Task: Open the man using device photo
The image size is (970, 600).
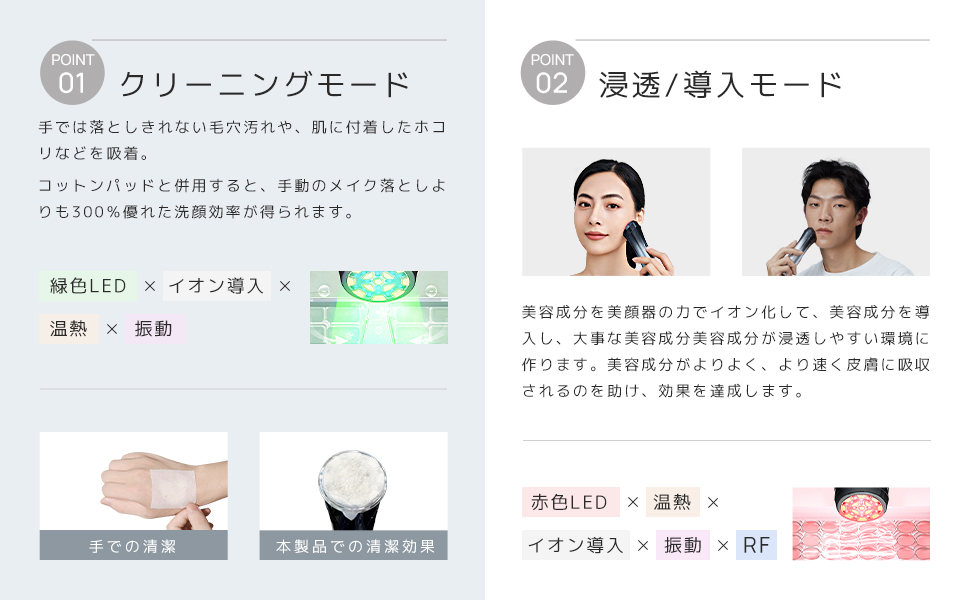Action: pyautogui.click(x=836, y=212)
